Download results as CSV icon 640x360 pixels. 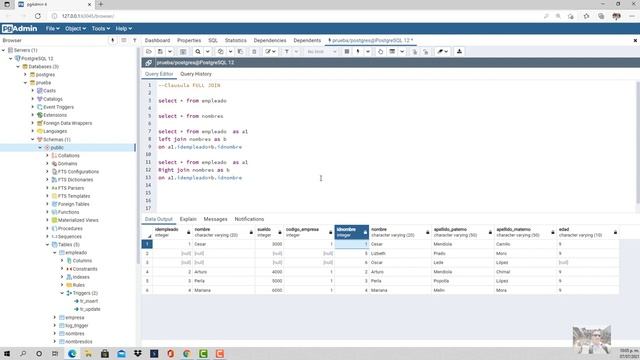pyautogui.click(x=459, y=51)
